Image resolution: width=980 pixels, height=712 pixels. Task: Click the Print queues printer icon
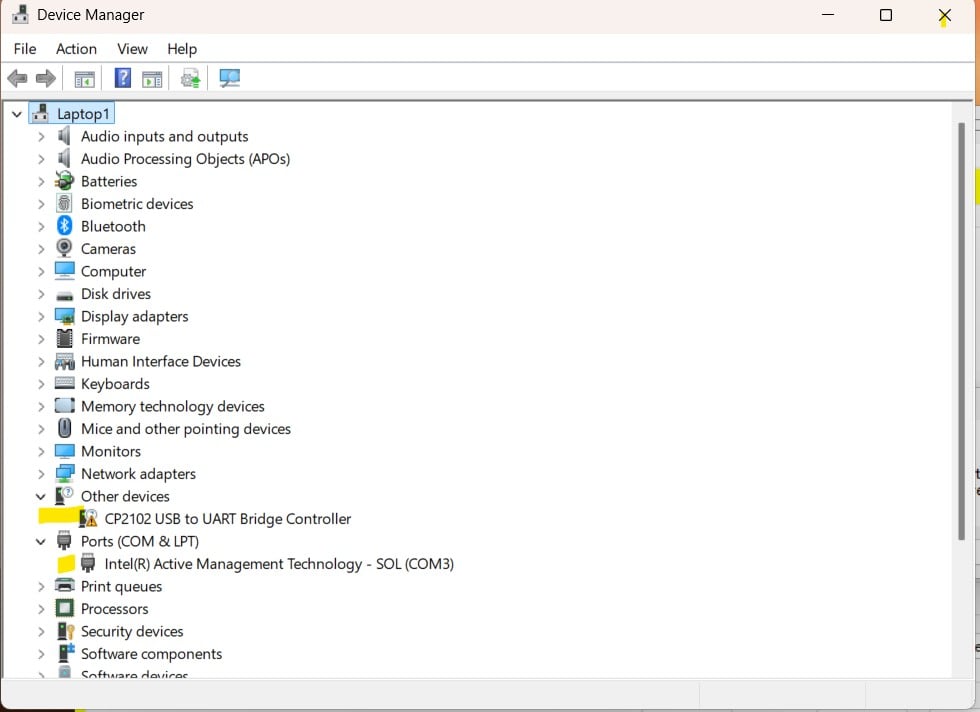64,585
